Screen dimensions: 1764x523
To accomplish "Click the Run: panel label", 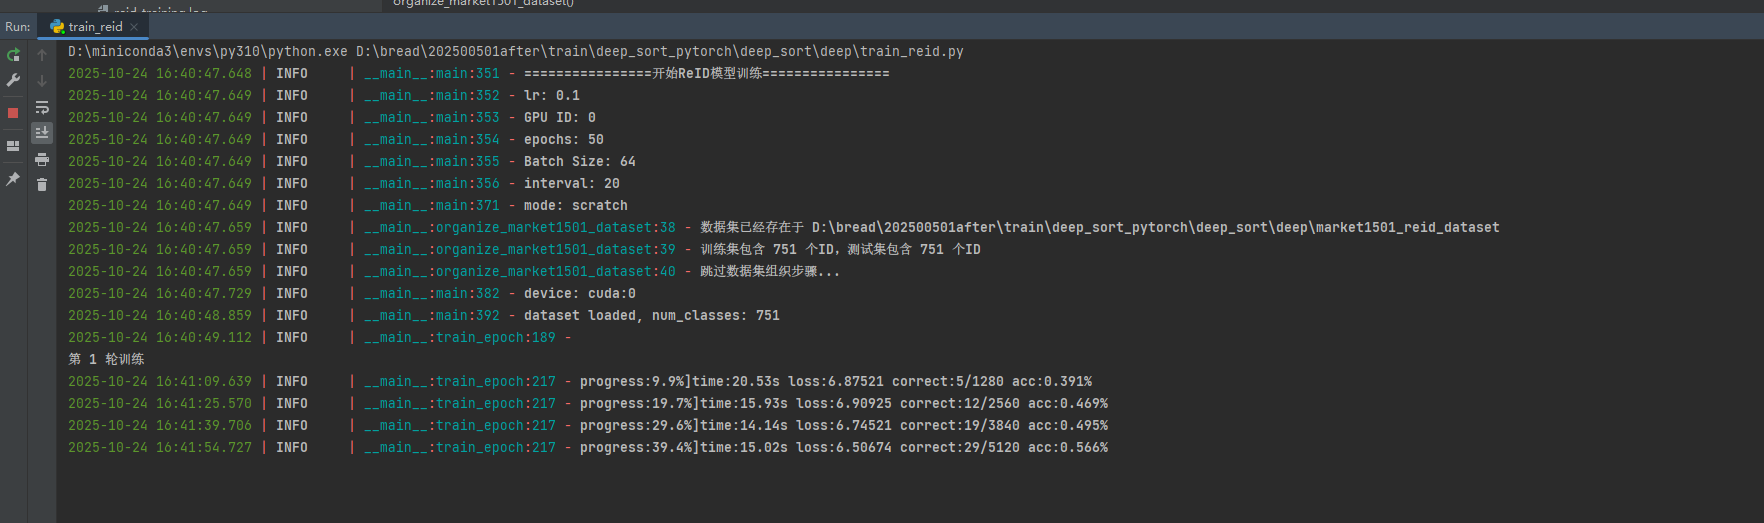I will (18, 27).
